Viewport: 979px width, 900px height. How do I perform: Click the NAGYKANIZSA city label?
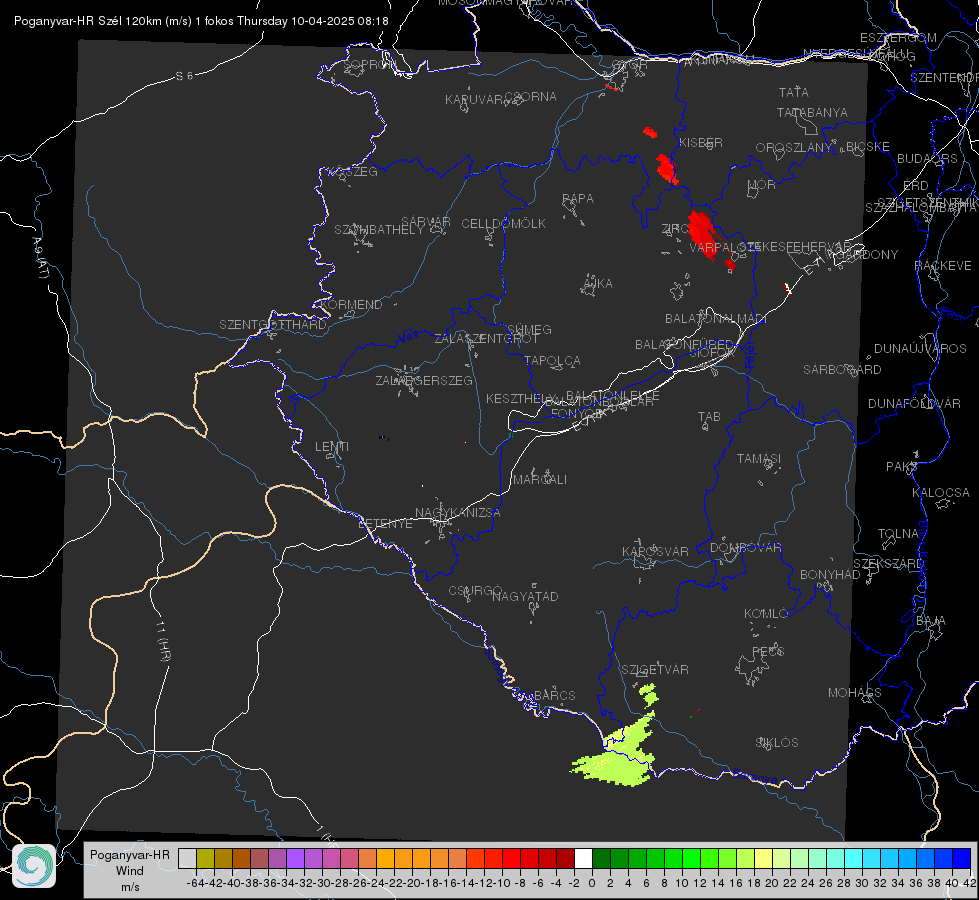(x=458, y=512)
